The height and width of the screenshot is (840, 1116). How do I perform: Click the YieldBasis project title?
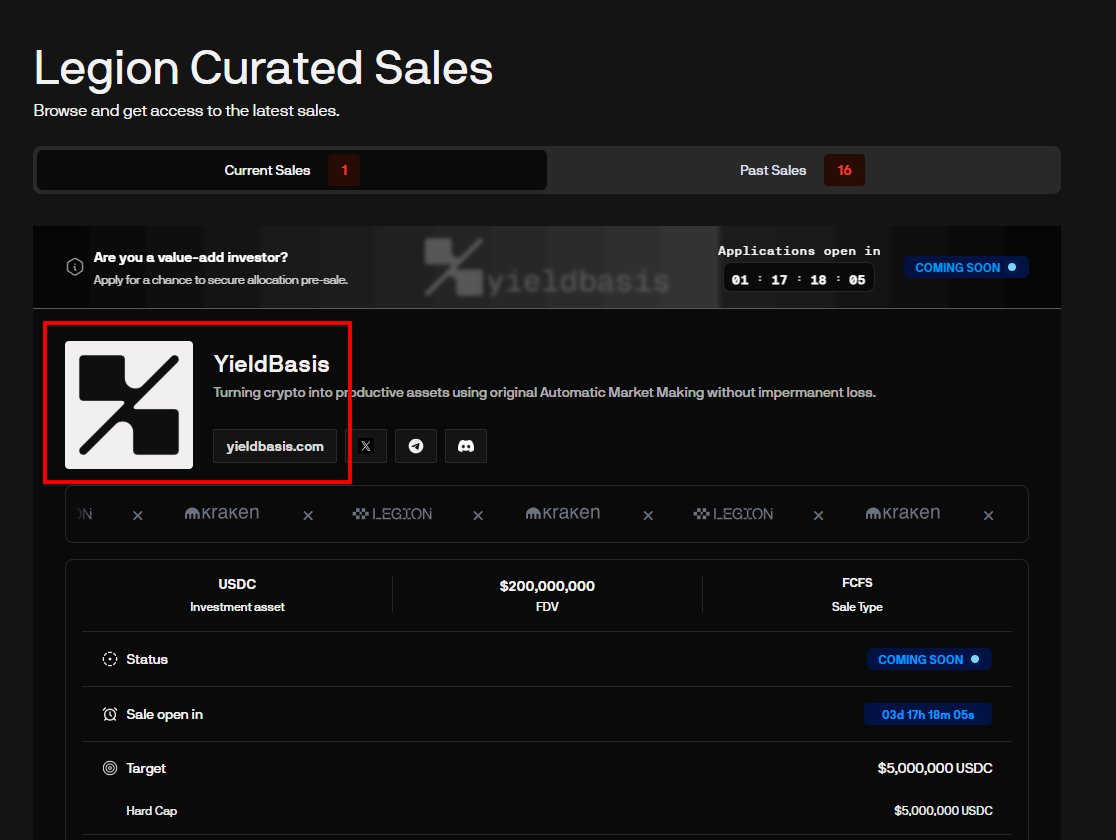point(271,364)
